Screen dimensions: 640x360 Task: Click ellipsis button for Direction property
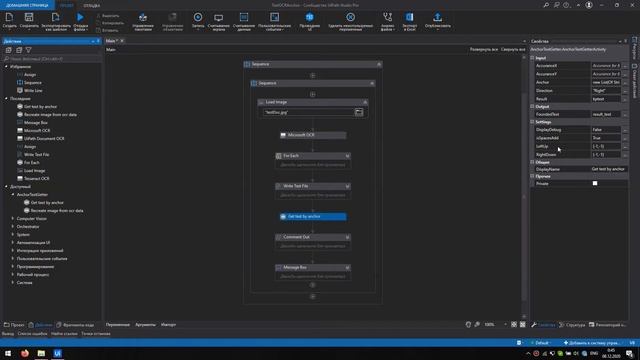625,91
